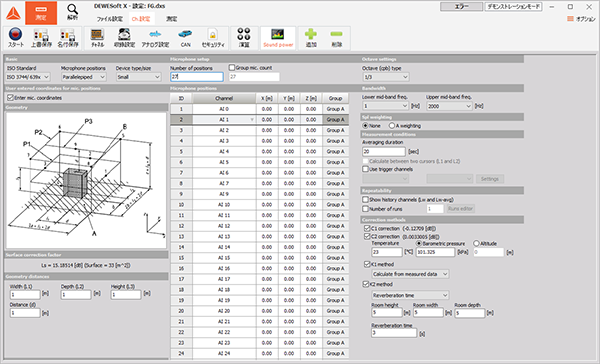
Task: Click the エラー button
Action: click(461, 7)
